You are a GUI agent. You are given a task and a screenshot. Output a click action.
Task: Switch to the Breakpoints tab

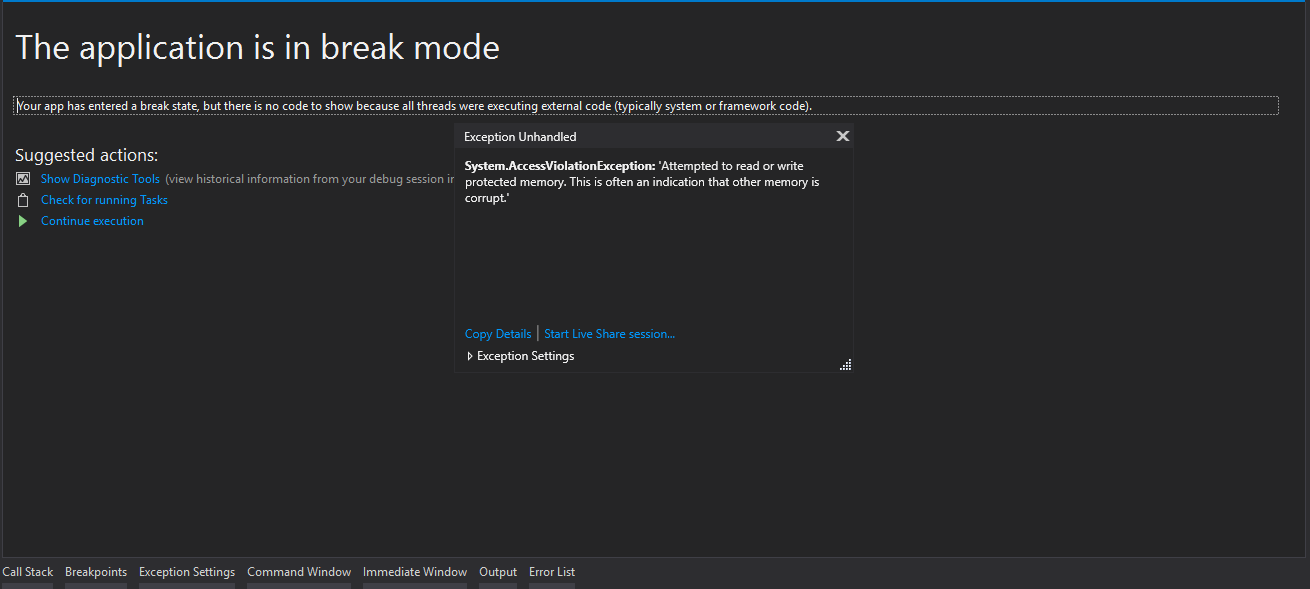coord(95,571)
